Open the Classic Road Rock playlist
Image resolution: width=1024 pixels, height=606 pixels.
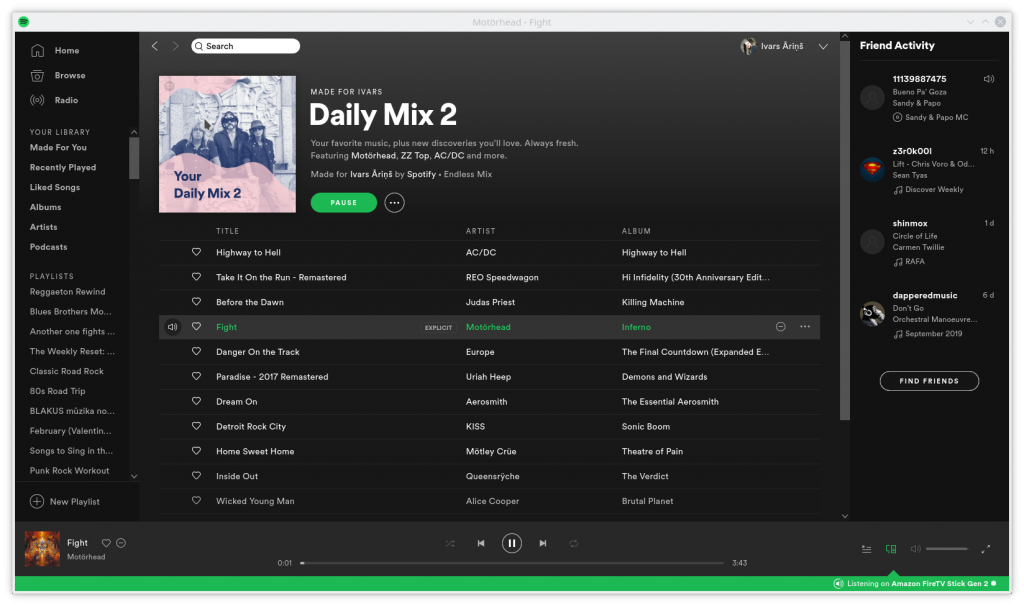click(67, 371)
